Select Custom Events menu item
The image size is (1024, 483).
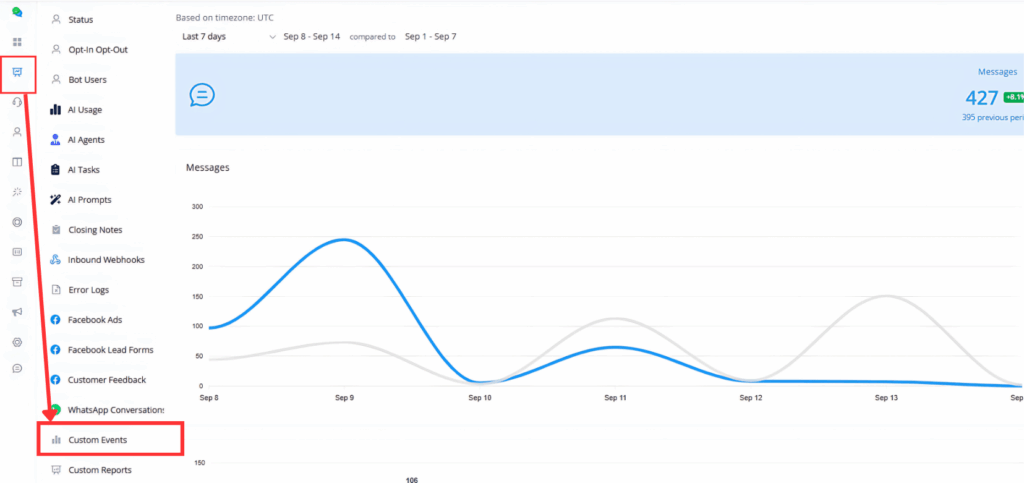(97, 440)
